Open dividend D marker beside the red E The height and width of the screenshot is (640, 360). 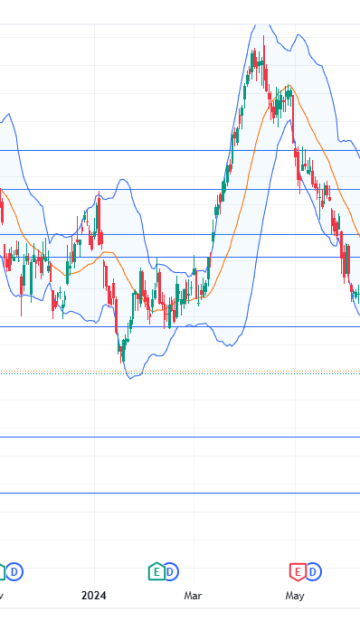click(313, 572)
